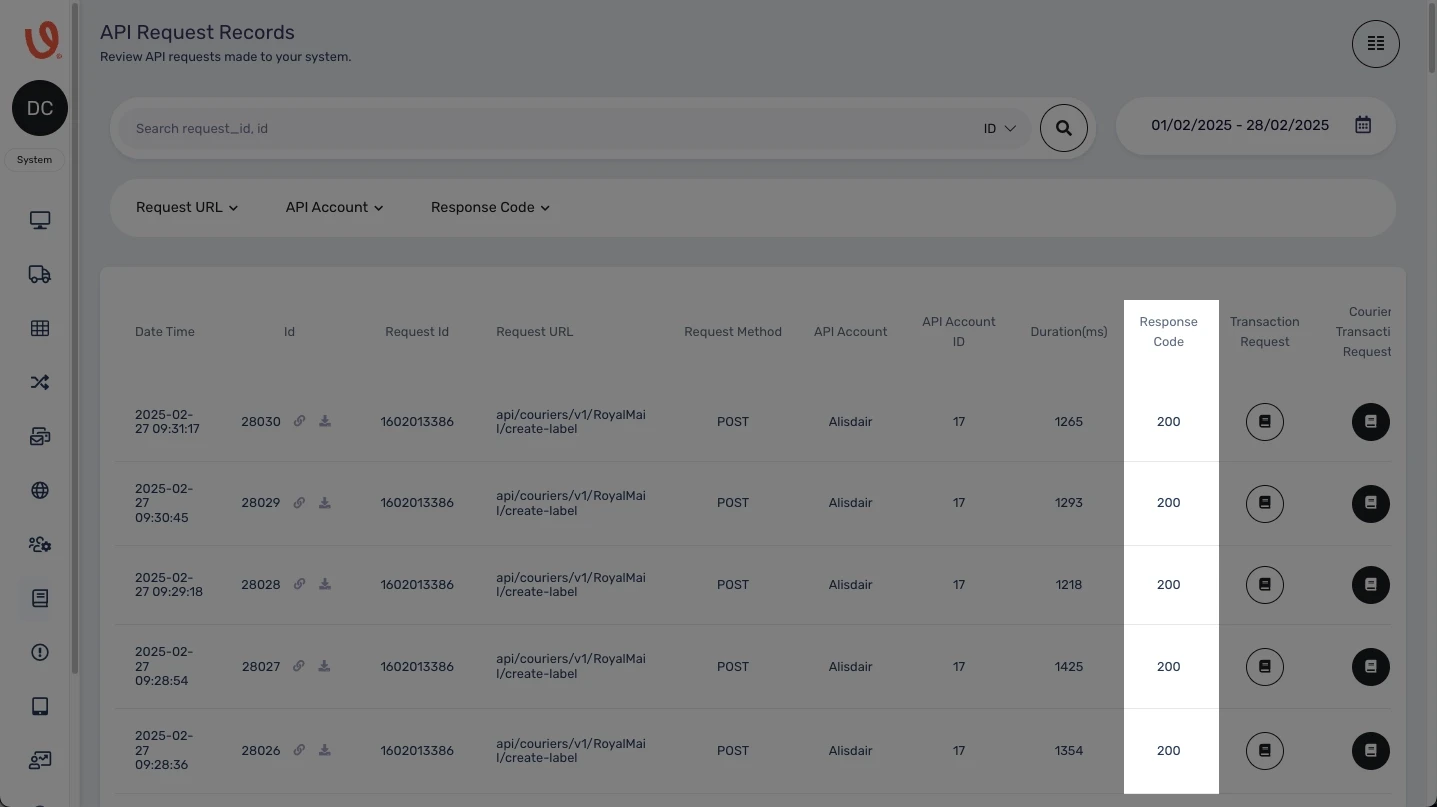
Task: Download record 28028
Action: tap(325, 584)
